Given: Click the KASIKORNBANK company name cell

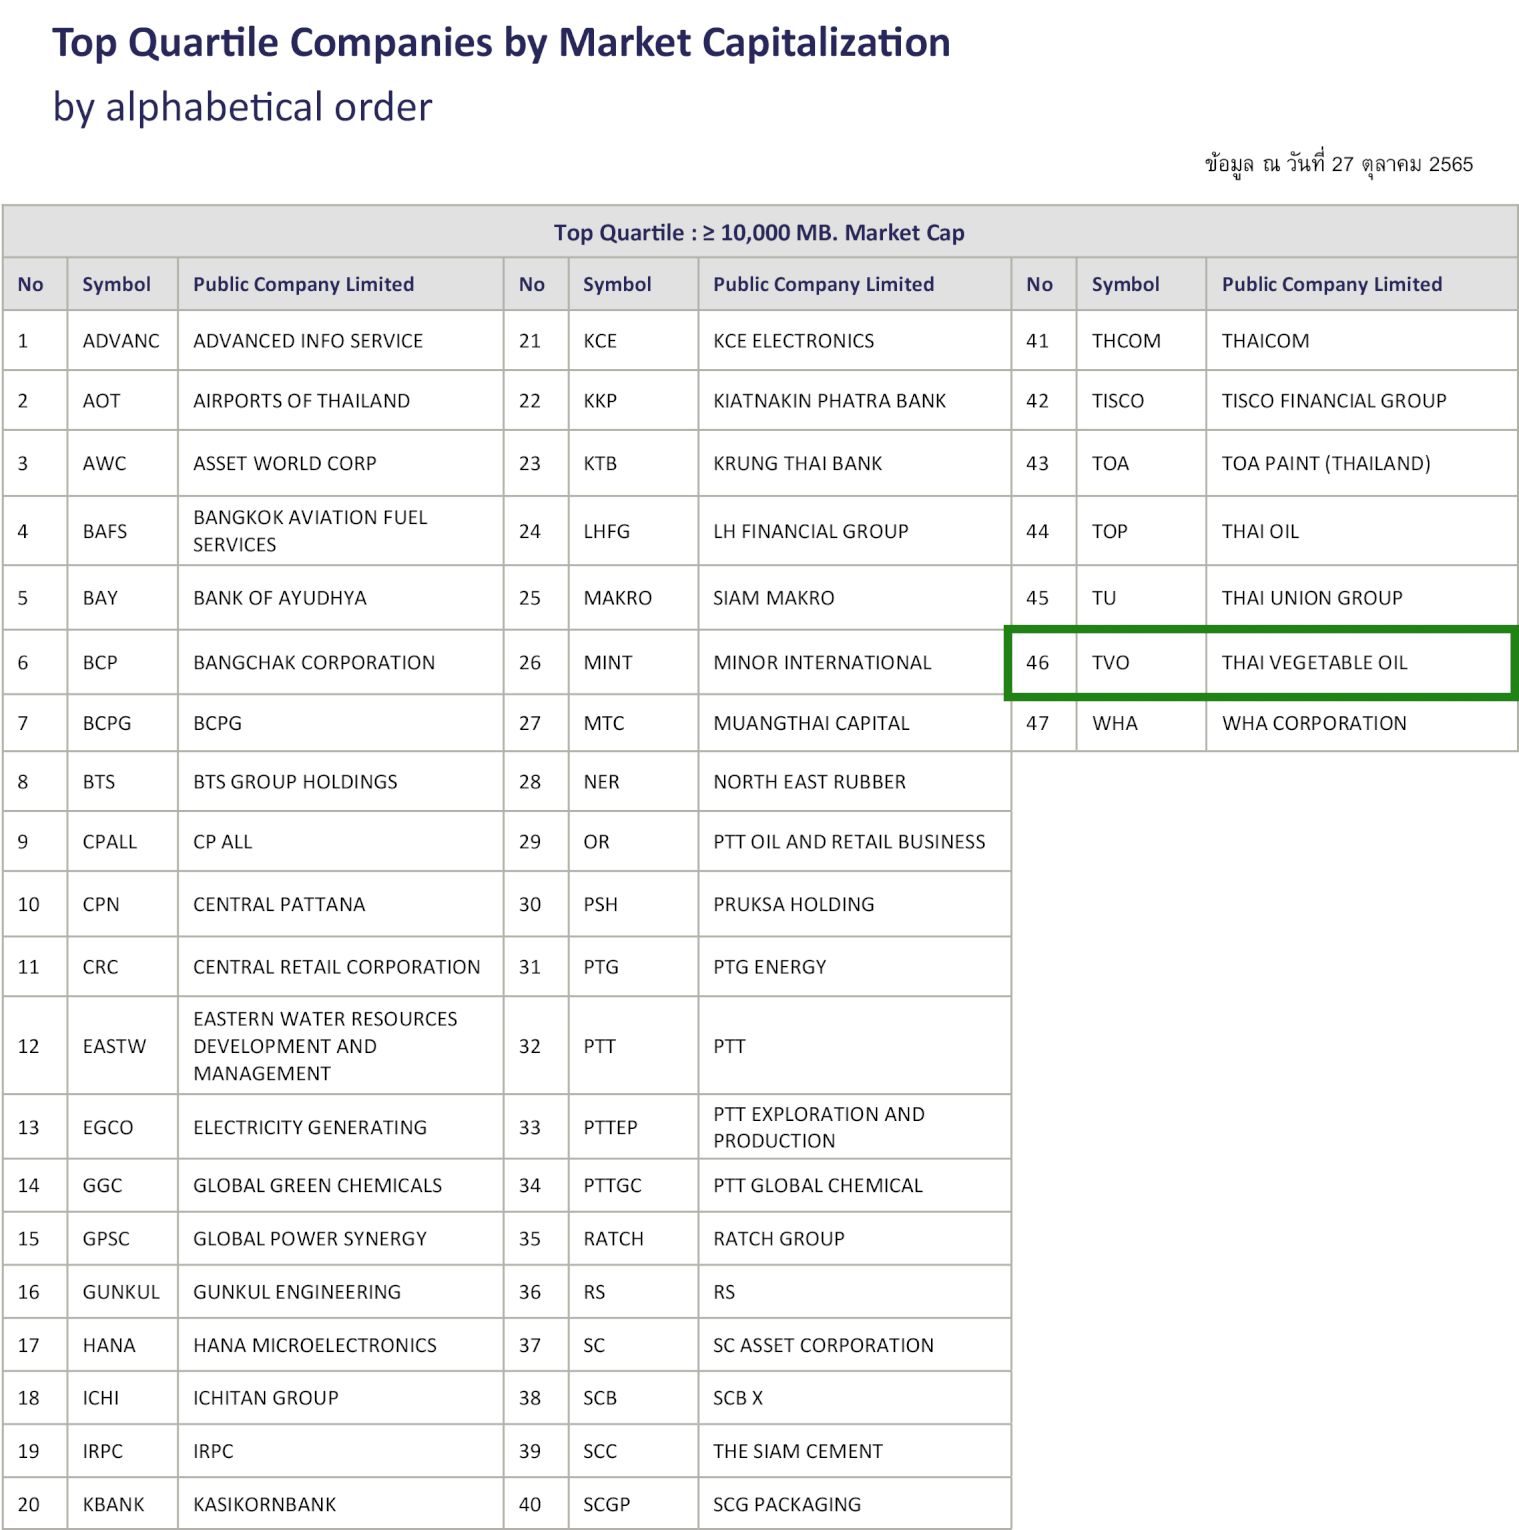Looking at the screenshot, I should click(265, 1504).
